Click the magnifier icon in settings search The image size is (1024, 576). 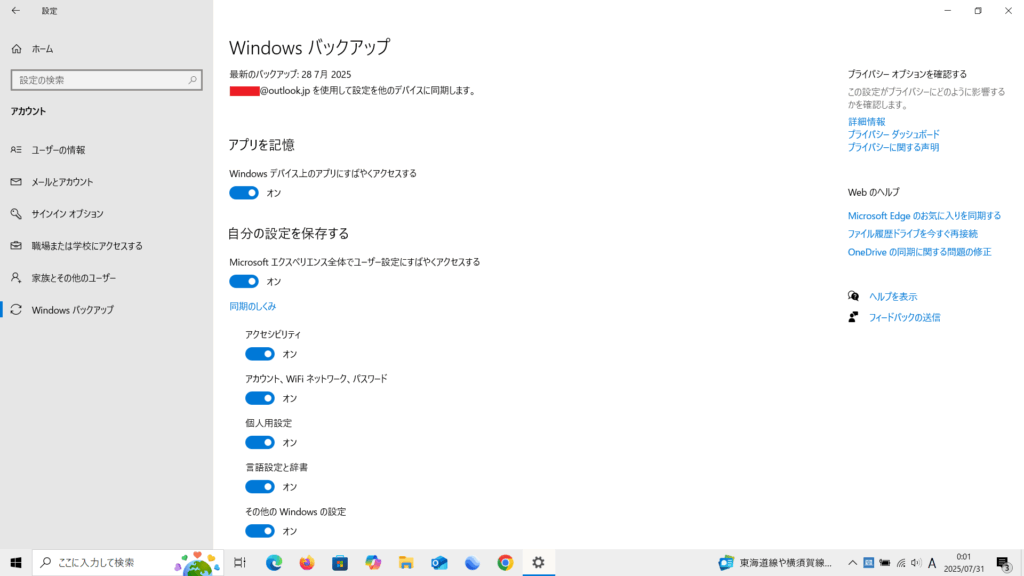tap(193, 80)
